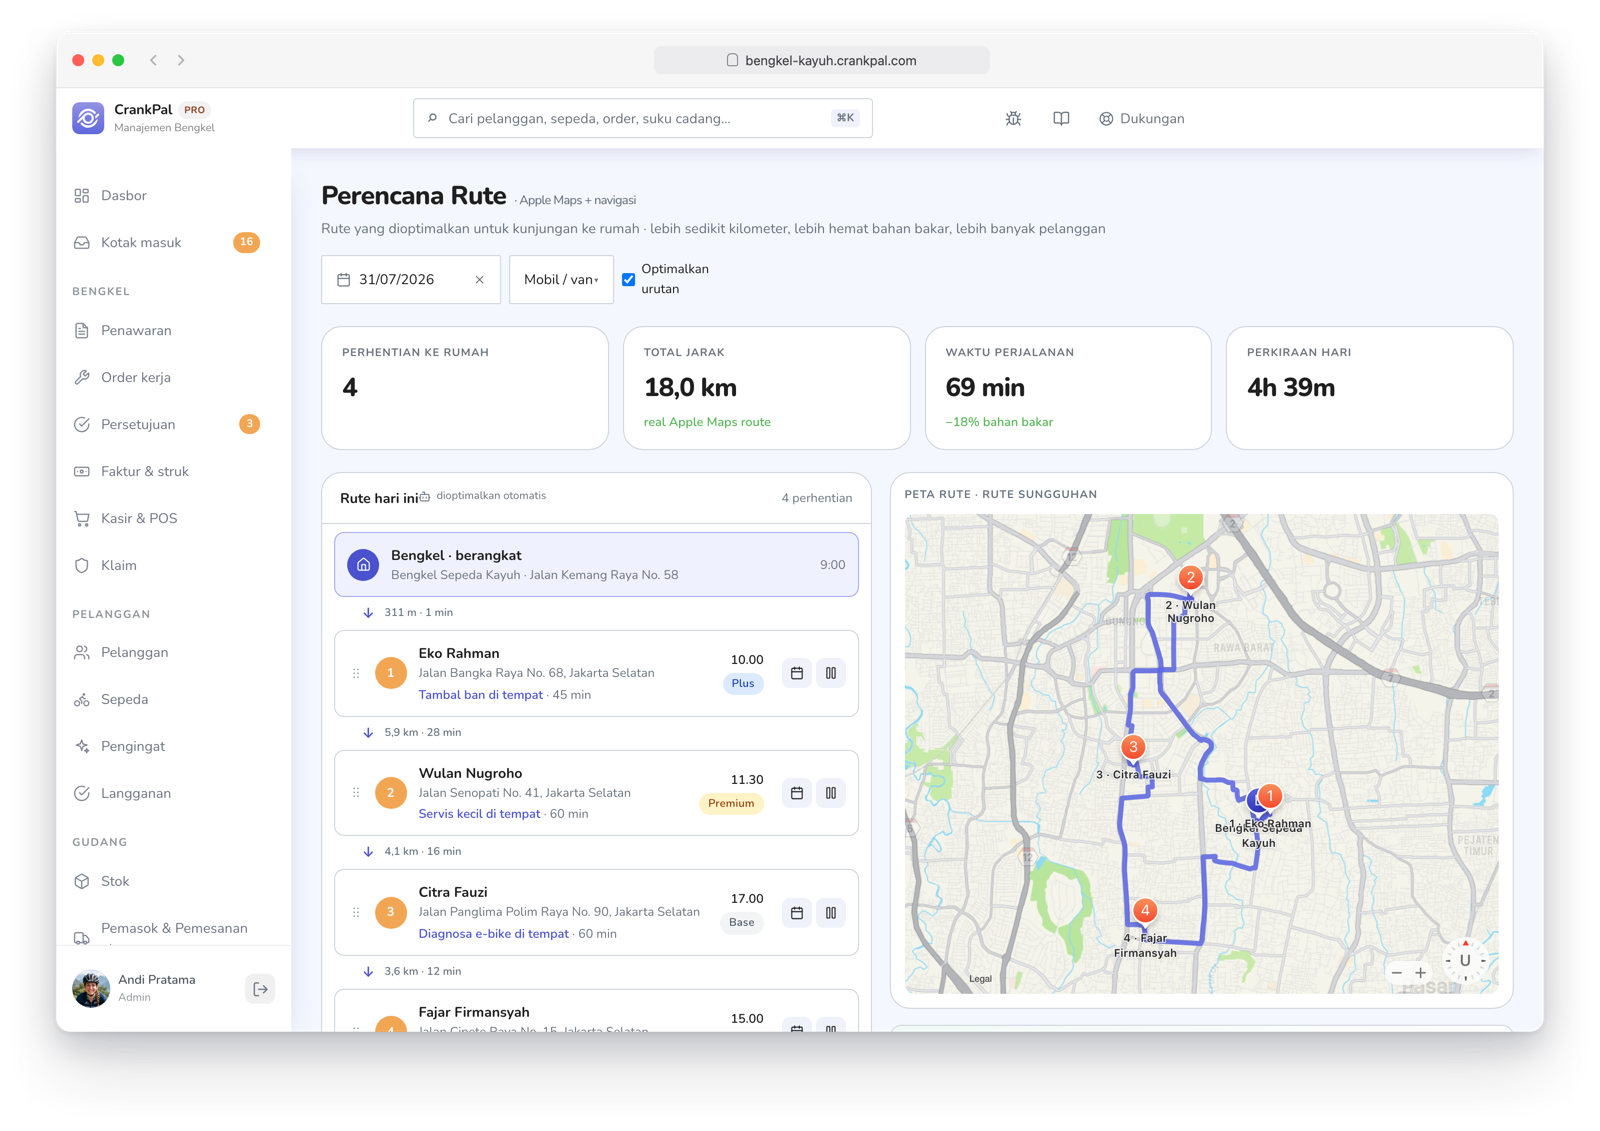The image size is (1600, 1131).
Task: Click map pin 2 Wulan Nugroho
Action: tap(1190, 578)
